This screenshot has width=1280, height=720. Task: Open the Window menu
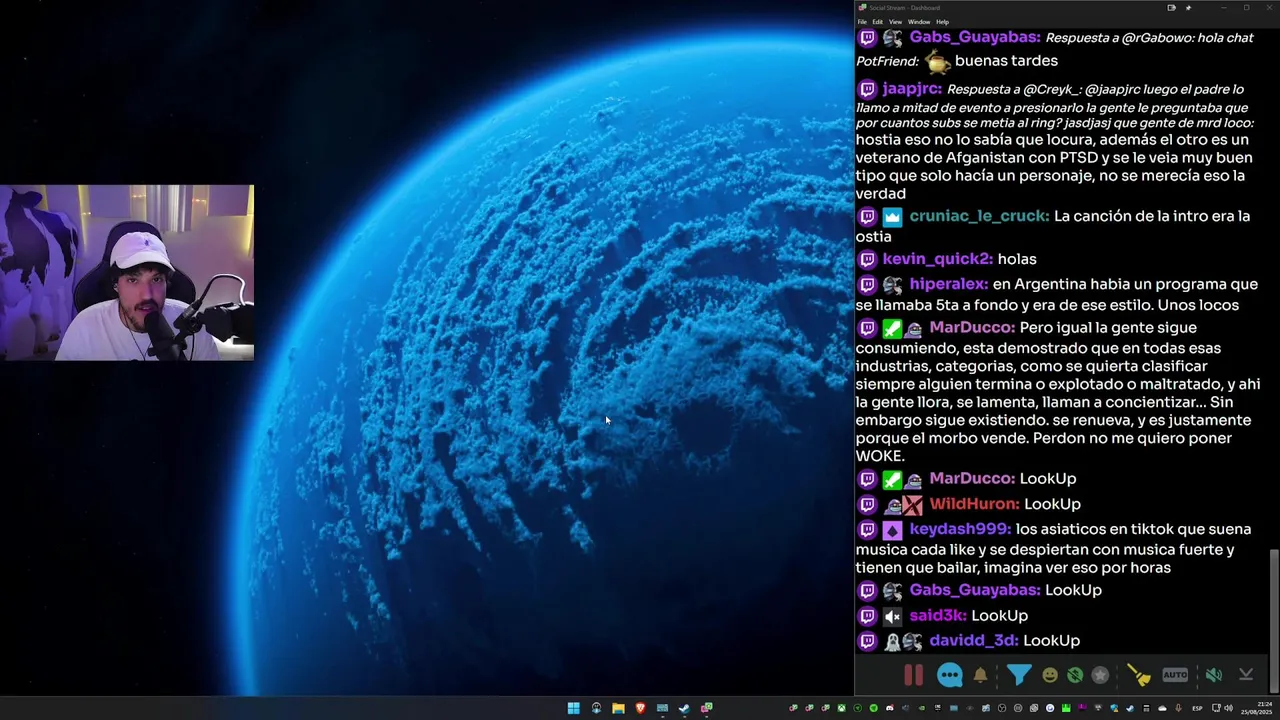tap(919, 21)
